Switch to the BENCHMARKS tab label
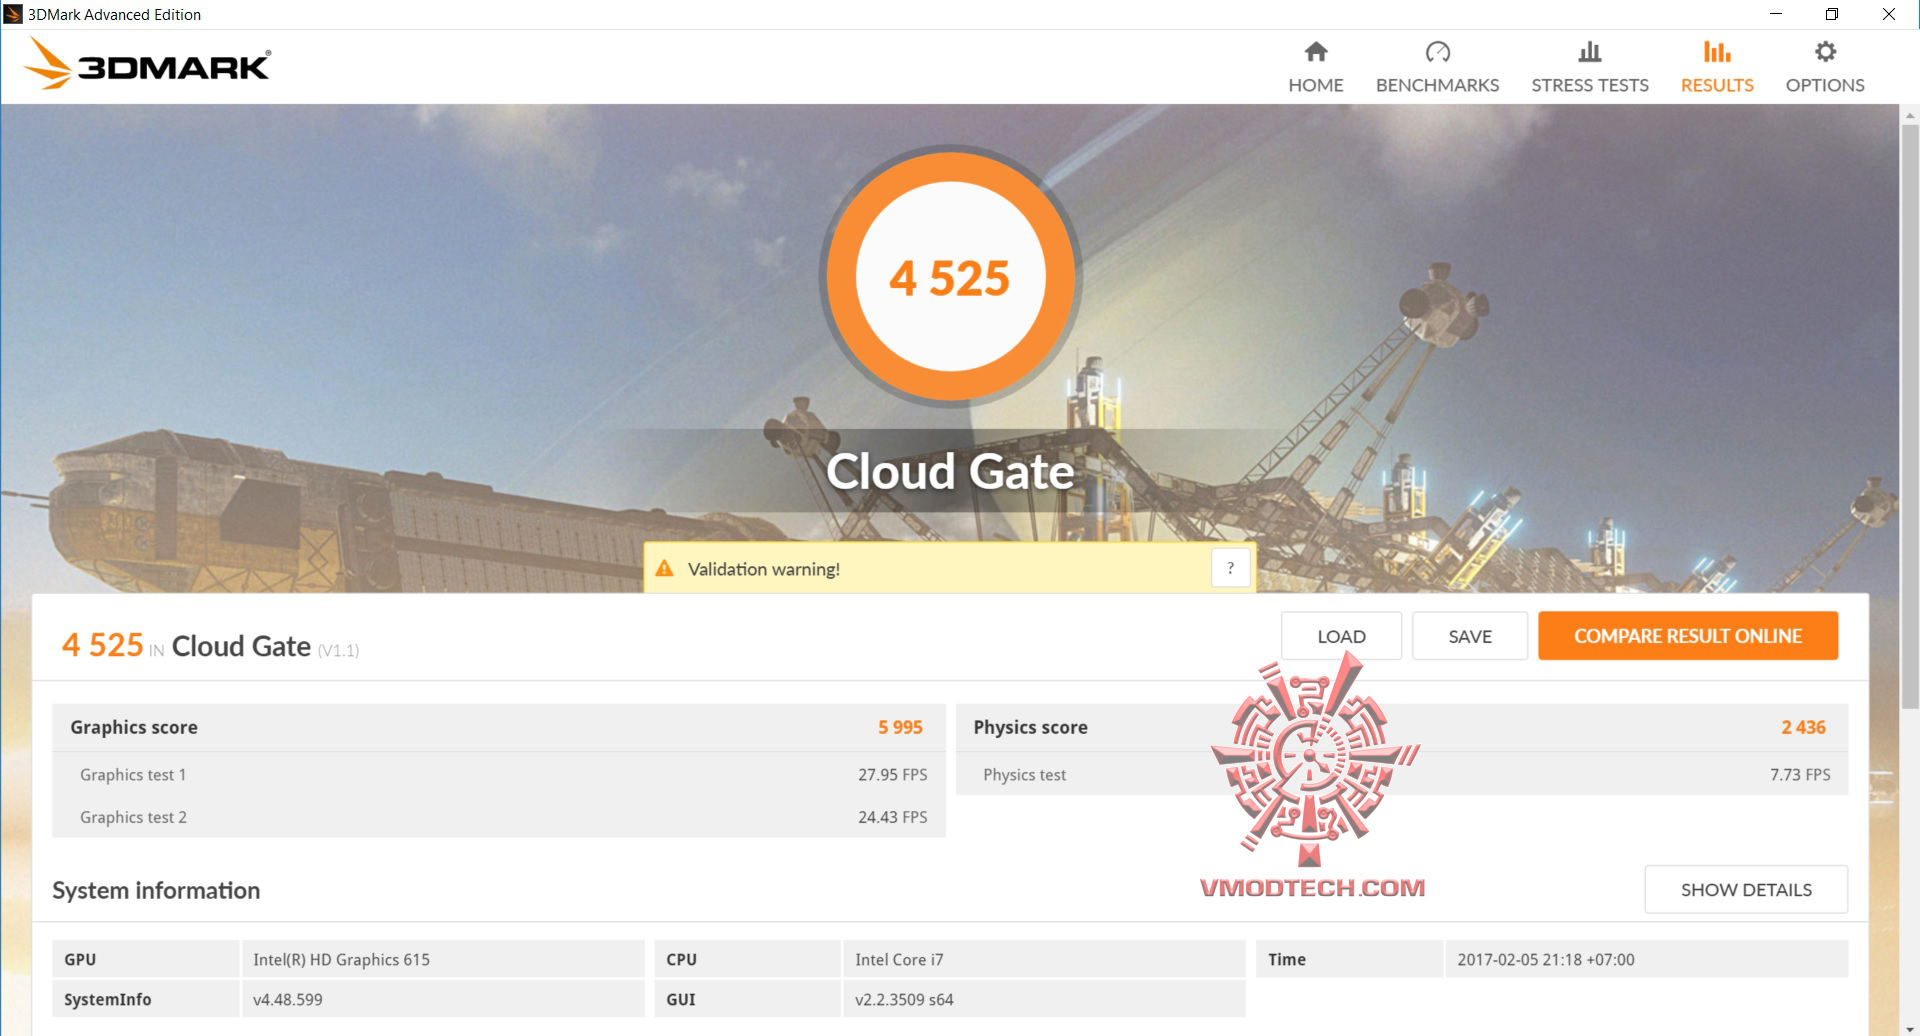 [1437, 86]
